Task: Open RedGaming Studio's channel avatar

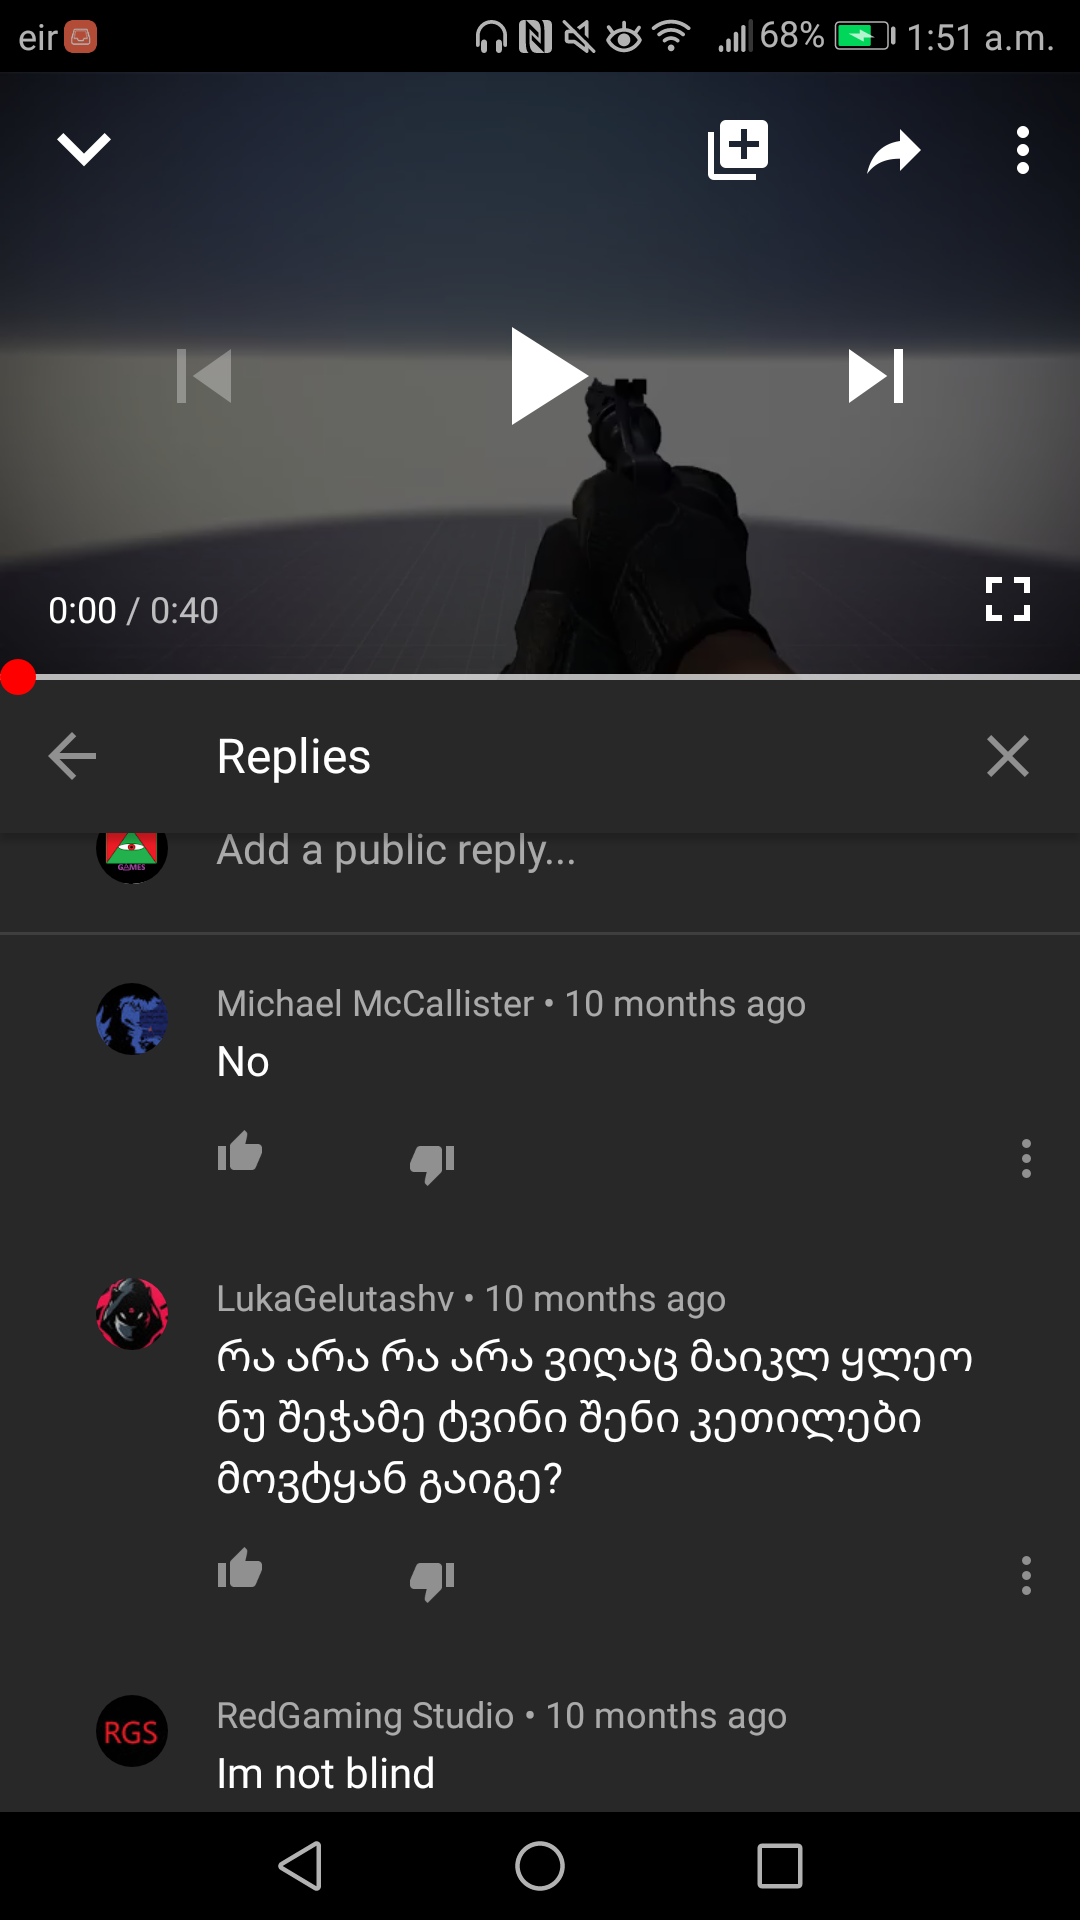Action: 132,1731
